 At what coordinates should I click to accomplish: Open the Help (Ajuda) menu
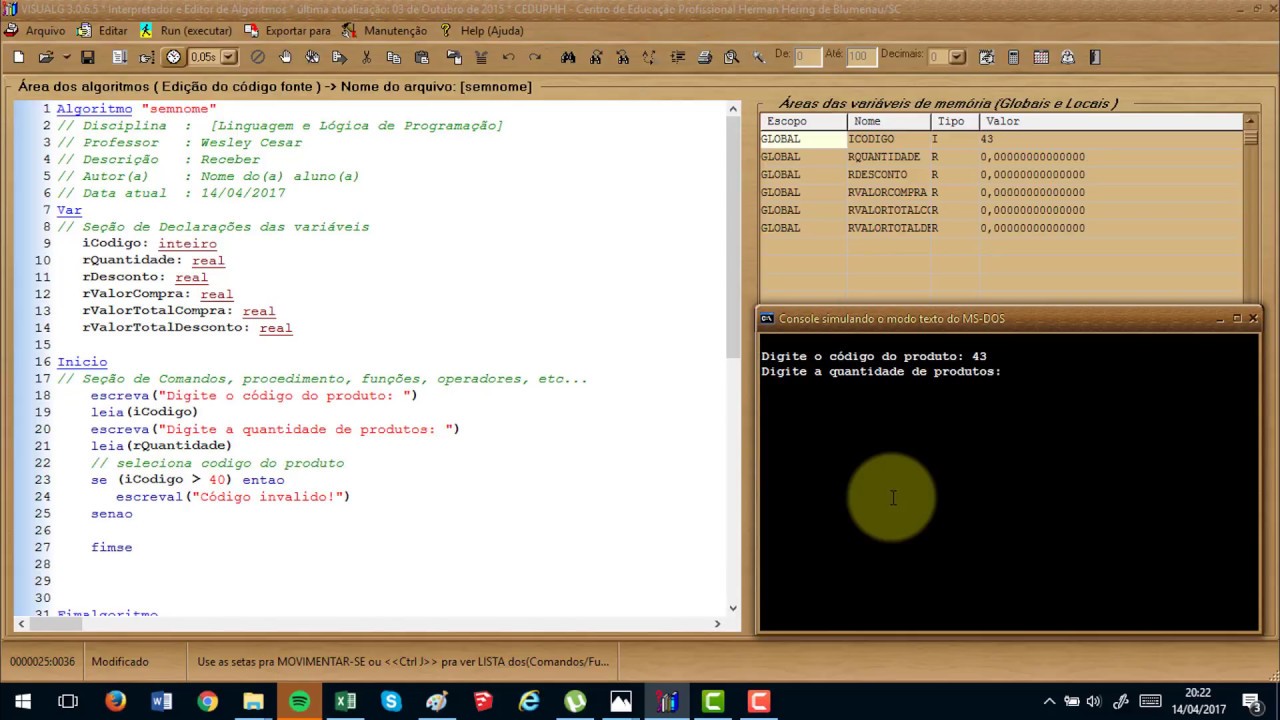[x=481, y=31]
